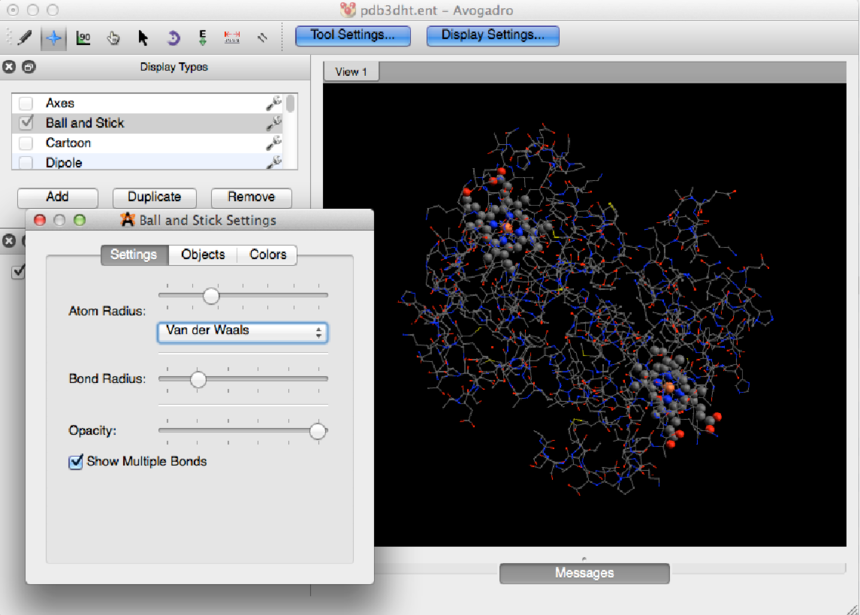860x615 pixels.
Task: Open the Van der Waals dropdown
Action: [242, 332]
